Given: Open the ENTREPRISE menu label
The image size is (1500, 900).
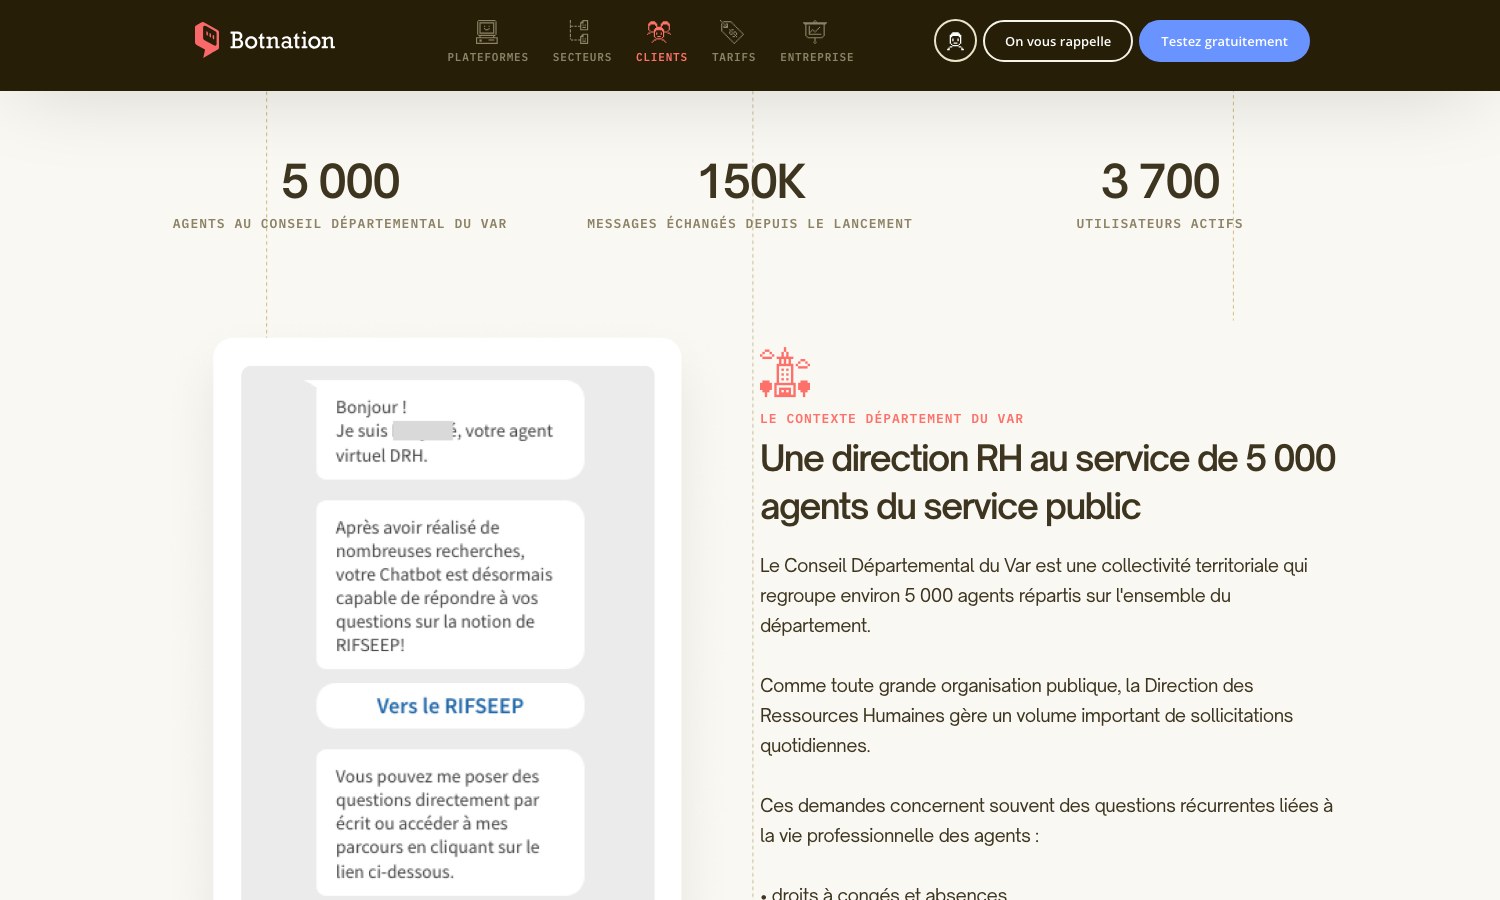Looking at the screenshot, I should coord(817,58).
